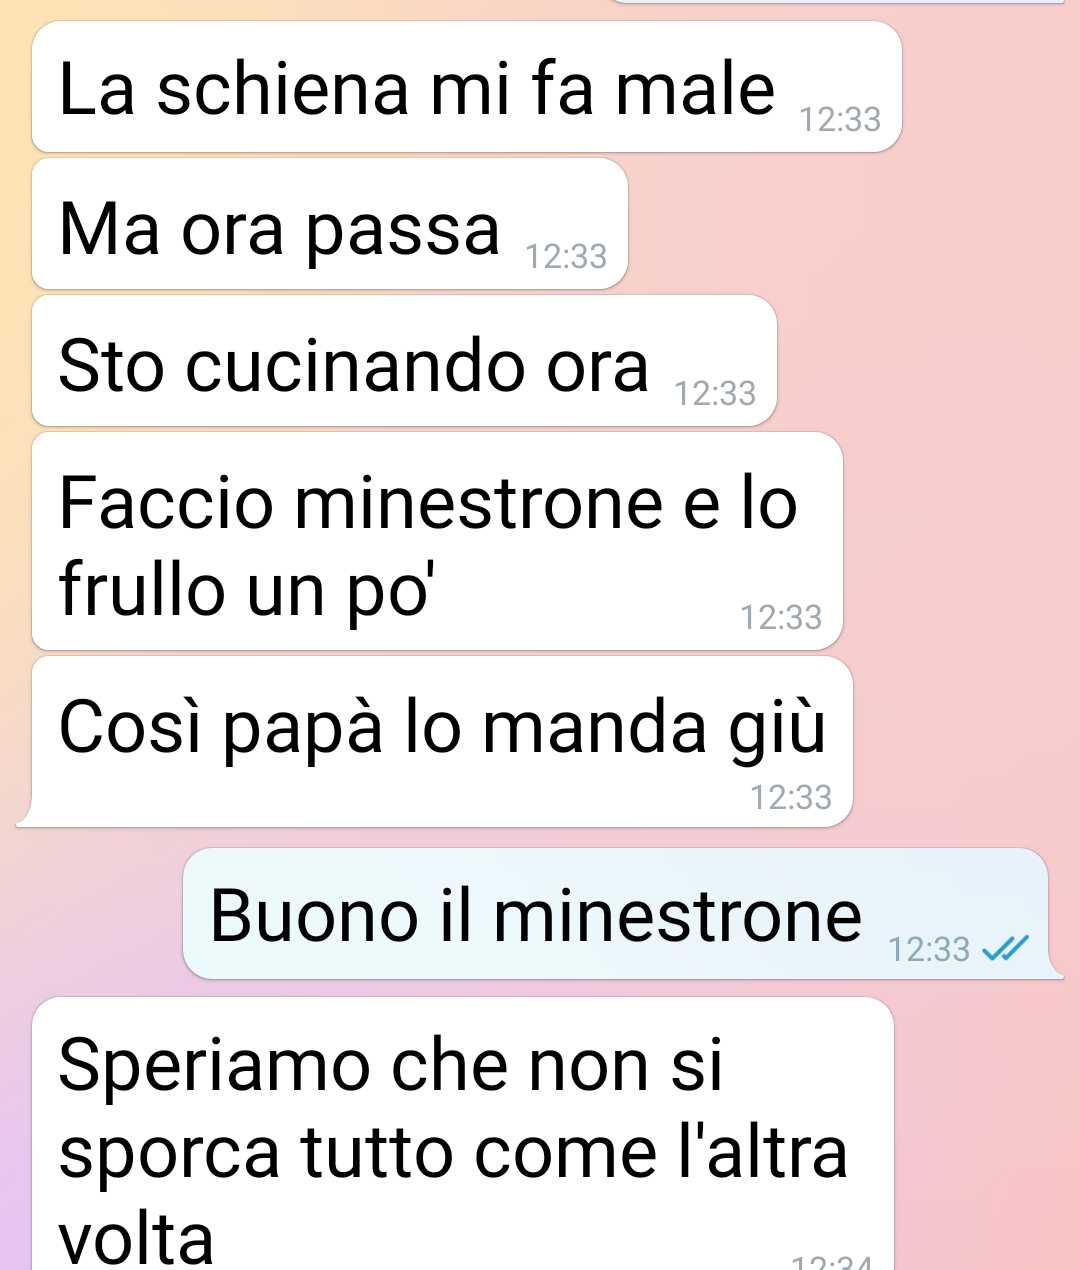Tap the 12:33 time in 'Buono il minestrone'
This screenshot has width=1080, height=1270.
click(929, 948)
